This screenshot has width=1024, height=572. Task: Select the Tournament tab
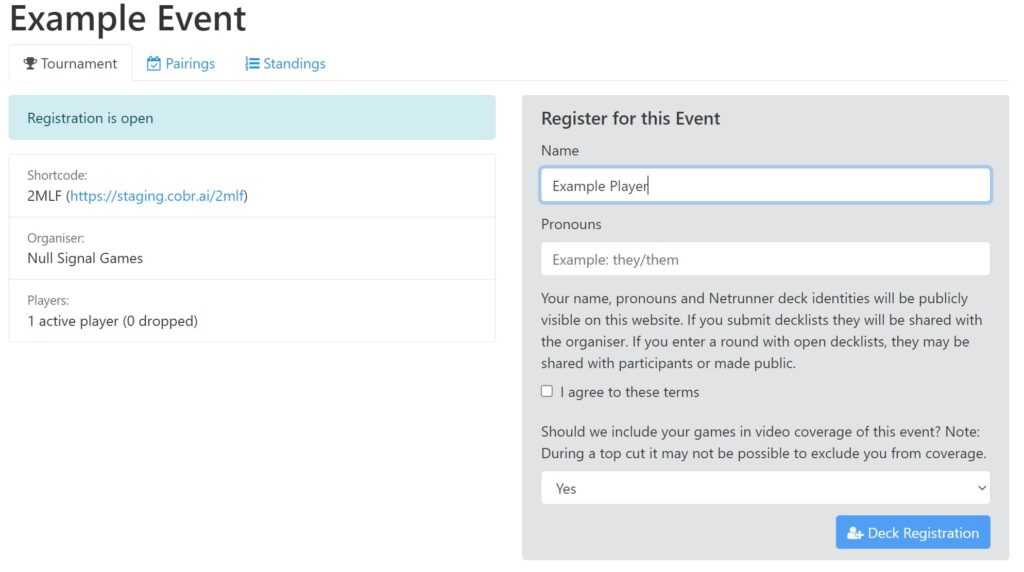(x=71, y=63)
